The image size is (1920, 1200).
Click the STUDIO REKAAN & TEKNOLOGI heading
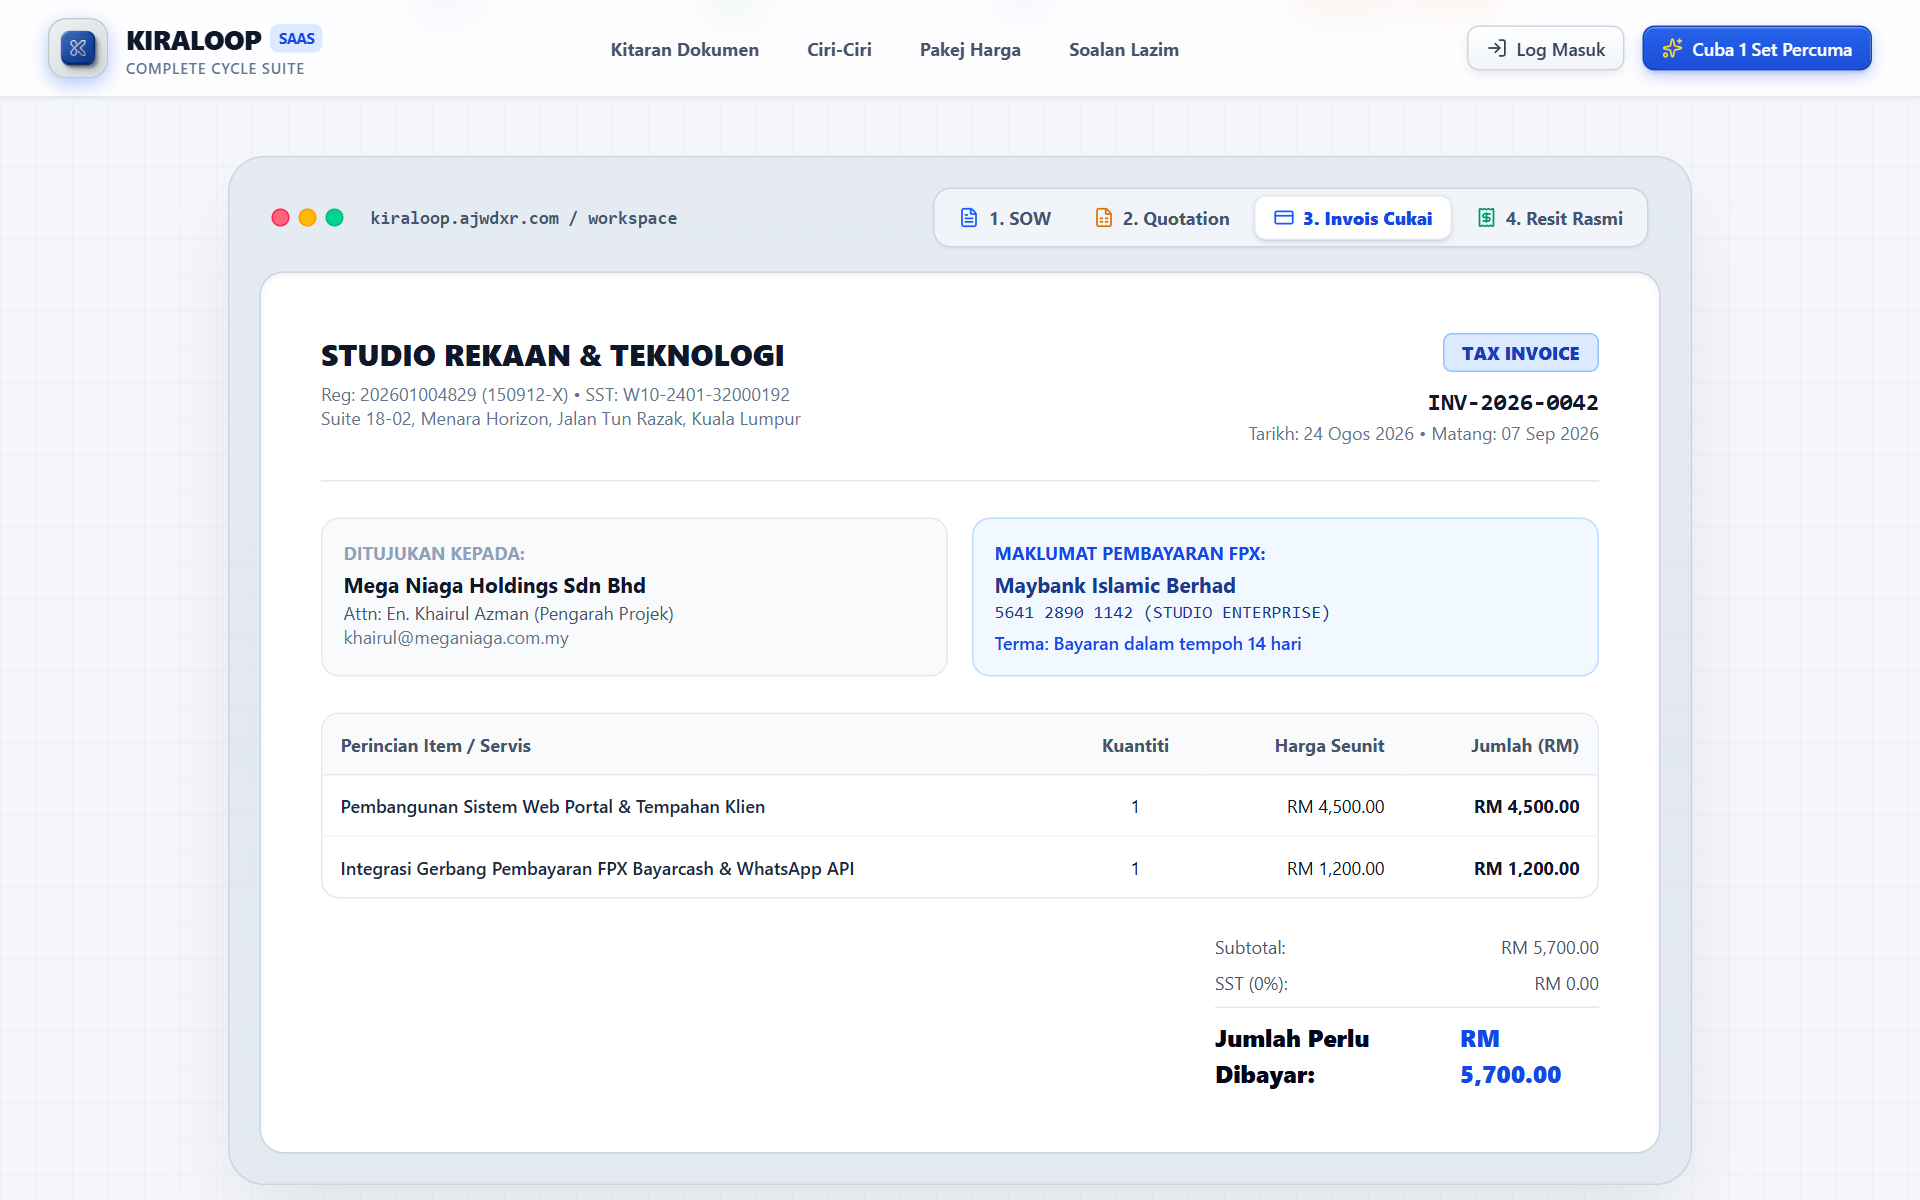(552, 355)
